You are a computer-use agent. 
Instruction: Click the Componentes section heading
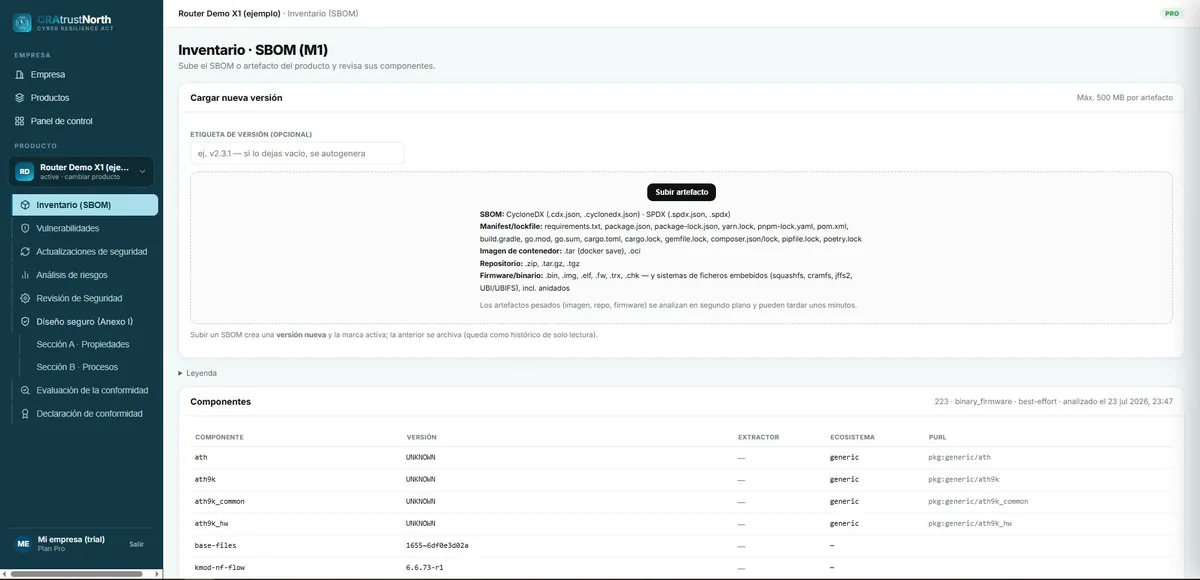[220, 401]
